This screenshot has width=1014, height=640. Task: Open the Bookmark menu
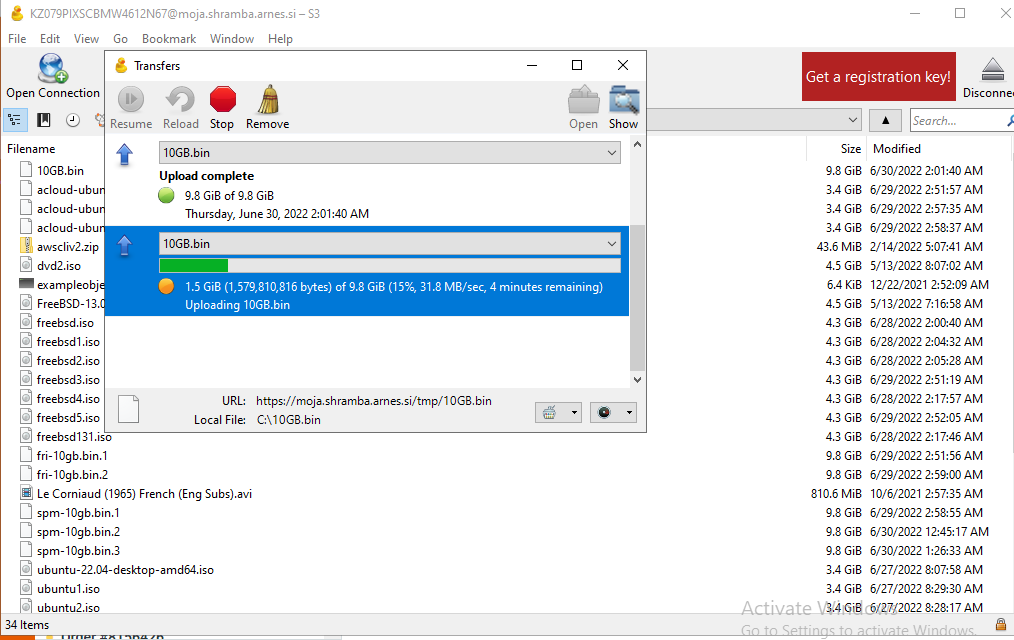(x=169, y=38)
